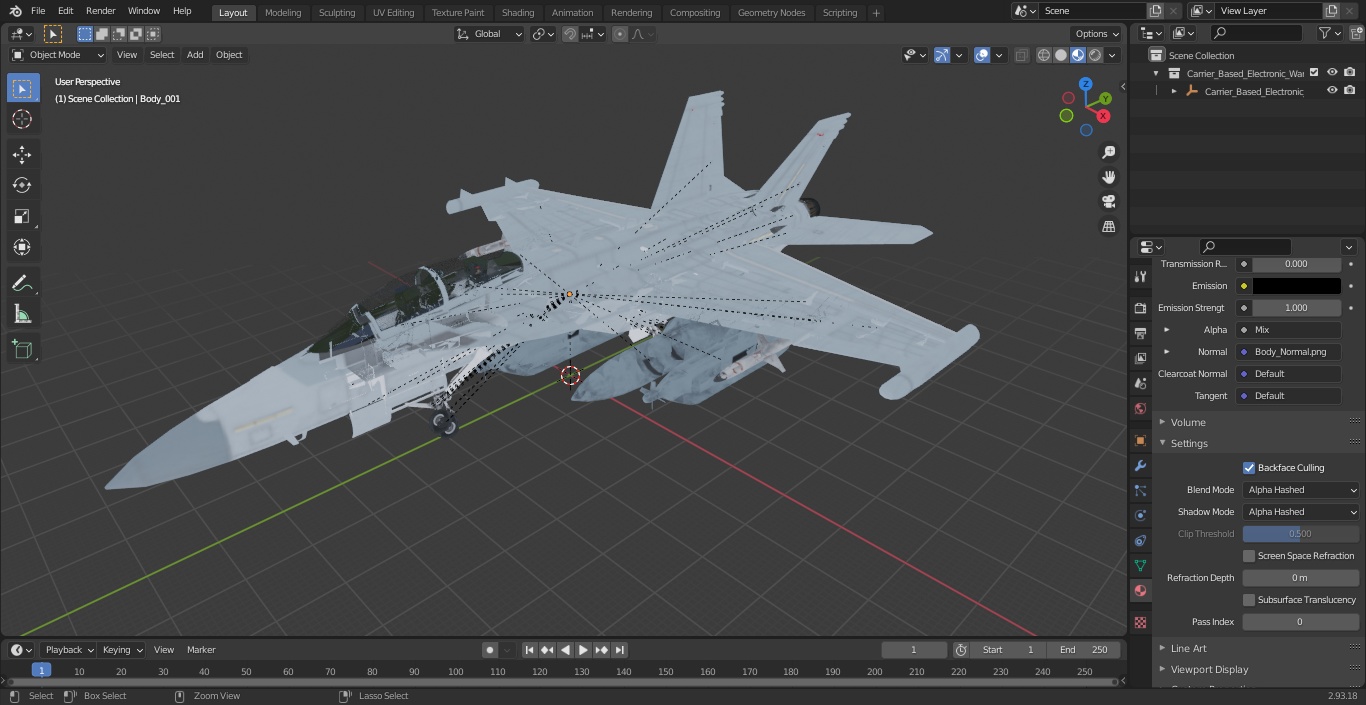1366x705 pixels.
Task: Click the Emission Strength value field
Action: pyautogui.click(x=1296, y=308)
